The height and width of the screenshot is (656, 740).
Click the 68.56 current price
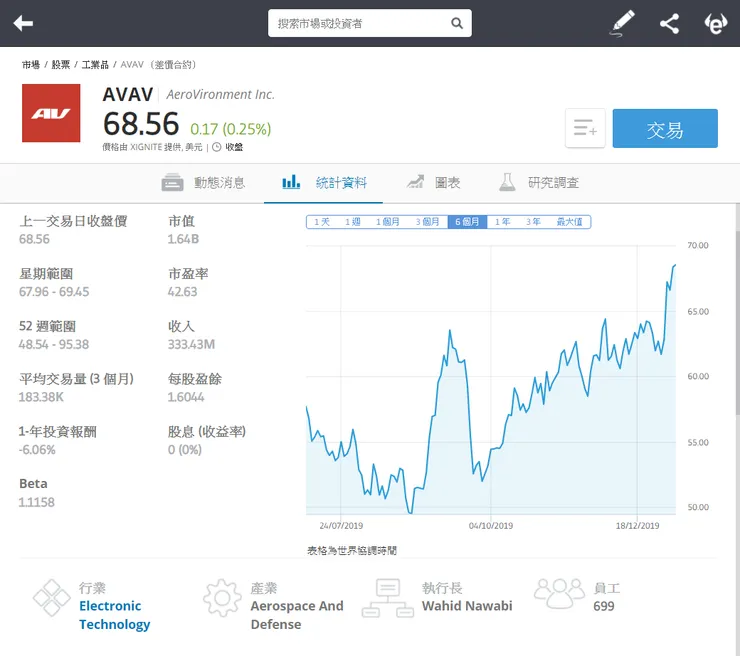(x=141, y=124)
